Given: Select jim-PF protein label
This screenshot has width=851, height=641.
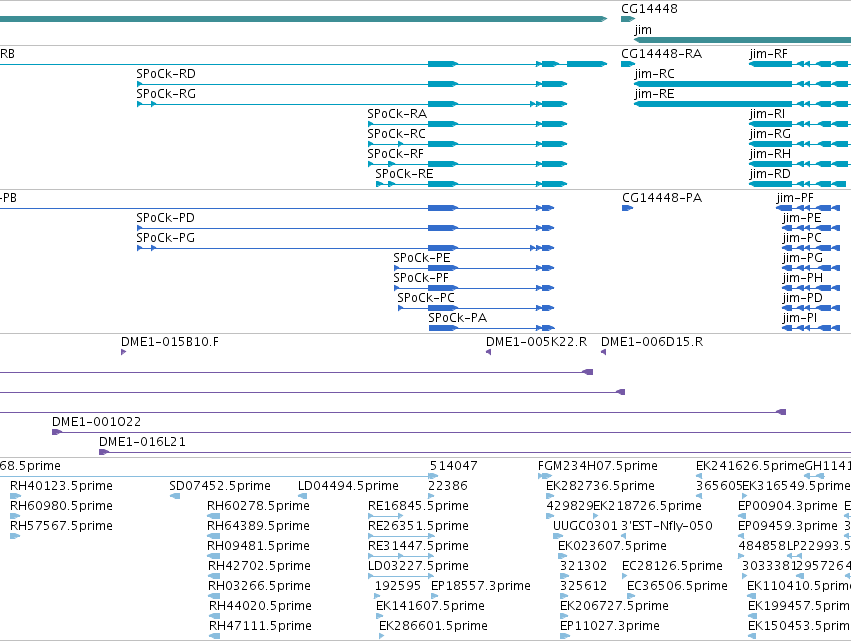Looking at the screenshot, I should tap(795, 198).
